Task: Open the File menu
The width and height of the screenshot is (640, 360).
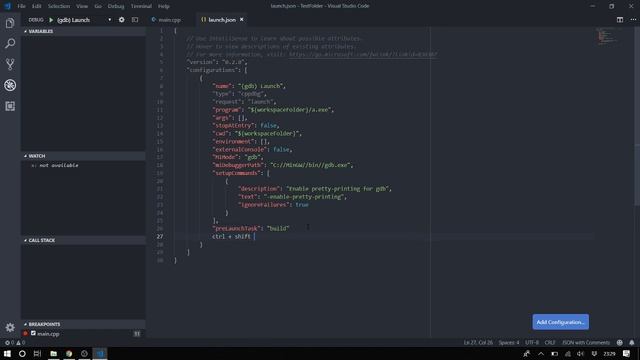Action: click(21, 6)
